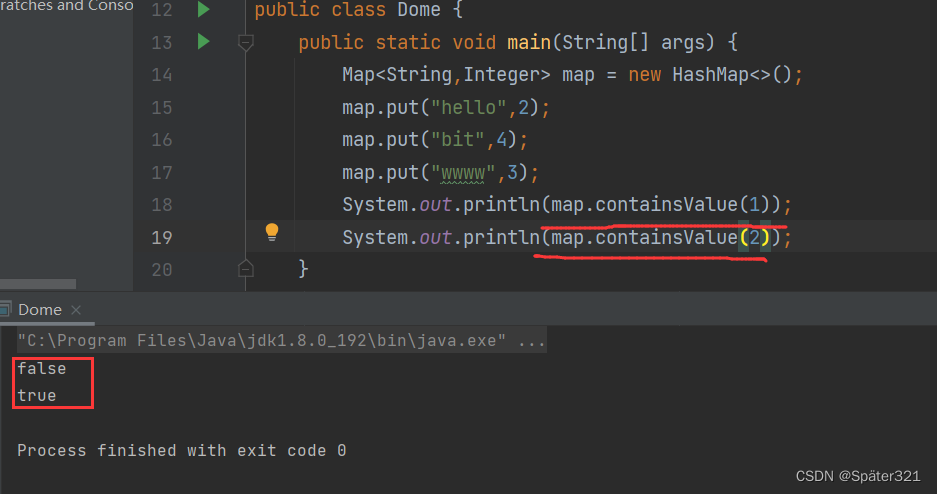Click the "Process finished with exit code 0" message
Viewport: 937px width, 494px height.
coord(181,451)
